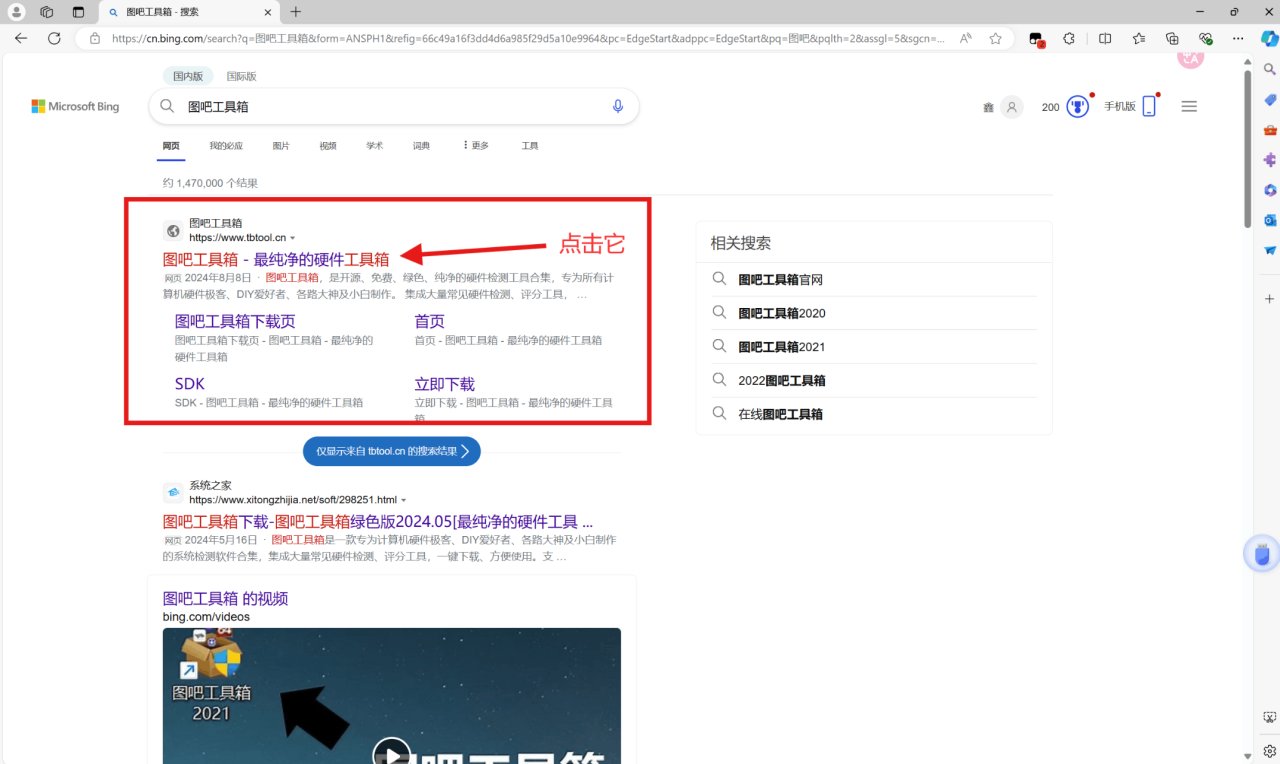Expand dropdown arrow beside tbtool.cn URL
Viewport: 1280px width, 764px height.
293,238
